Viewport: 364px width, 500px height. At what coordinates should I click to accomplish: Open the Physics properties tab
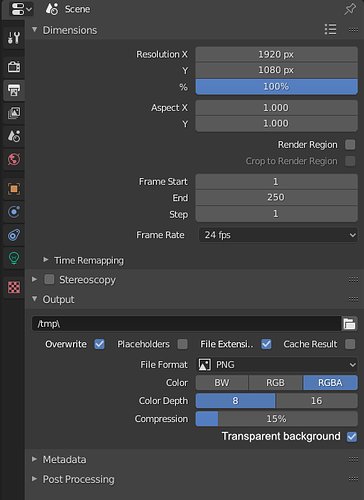(14, 212)
